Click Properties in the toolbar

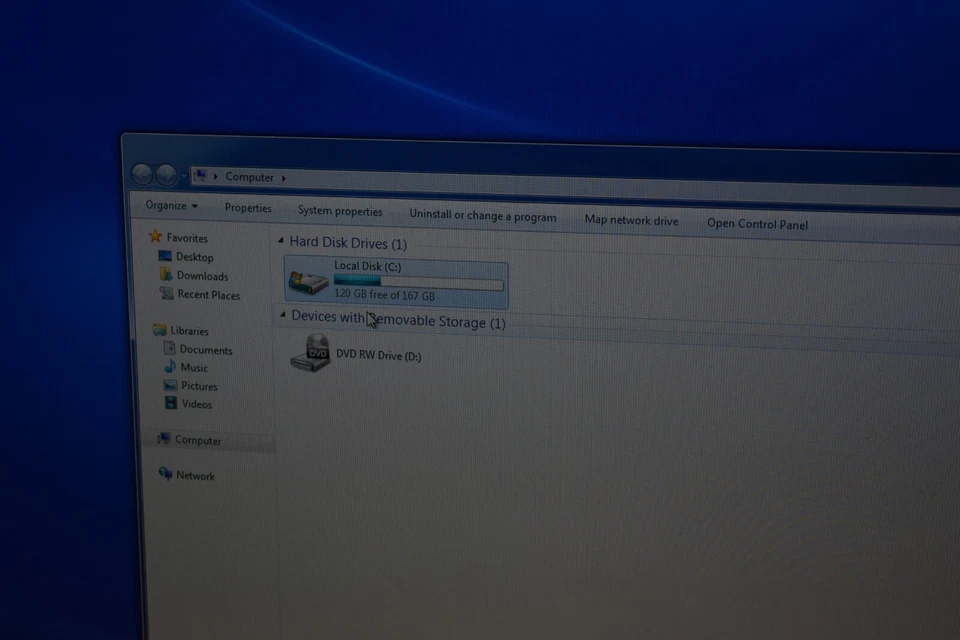click(x=248, y=208)
